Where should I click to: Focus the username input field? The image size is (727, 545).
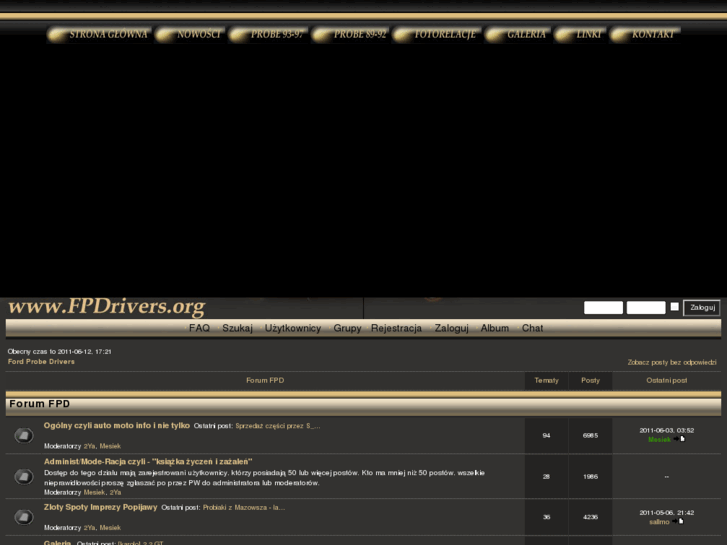(x=603, y=308)
